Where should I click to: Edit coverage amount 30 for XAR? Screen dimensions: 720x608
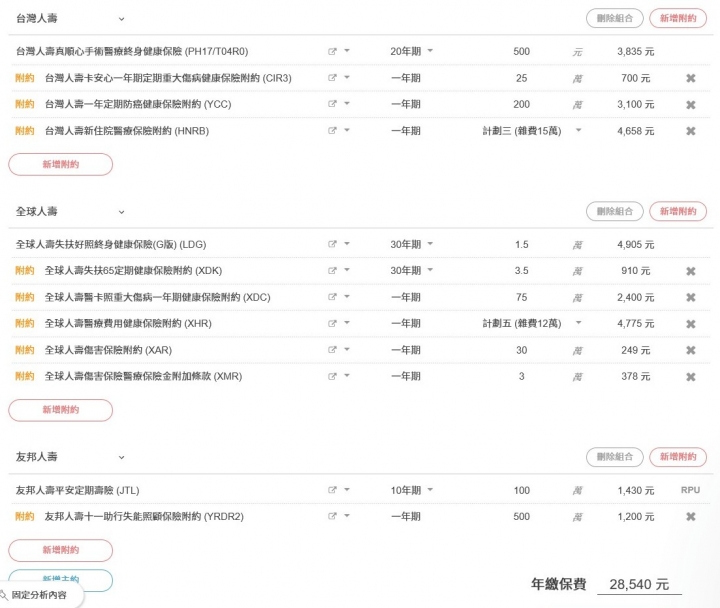(521, 350)
